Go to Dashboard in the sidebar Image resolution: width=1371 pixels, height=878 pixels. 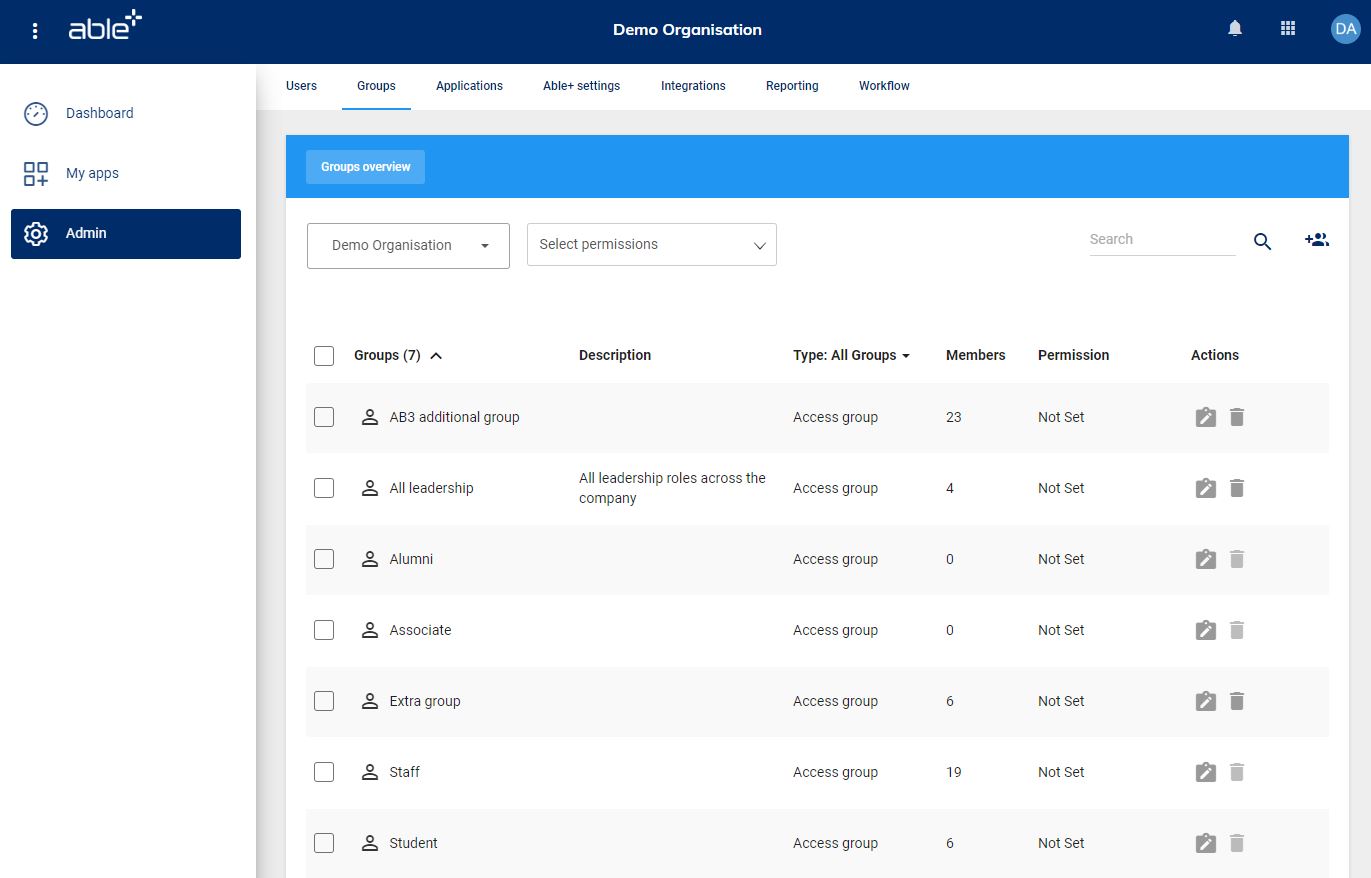pyautogui.click(x=99, y=113)
